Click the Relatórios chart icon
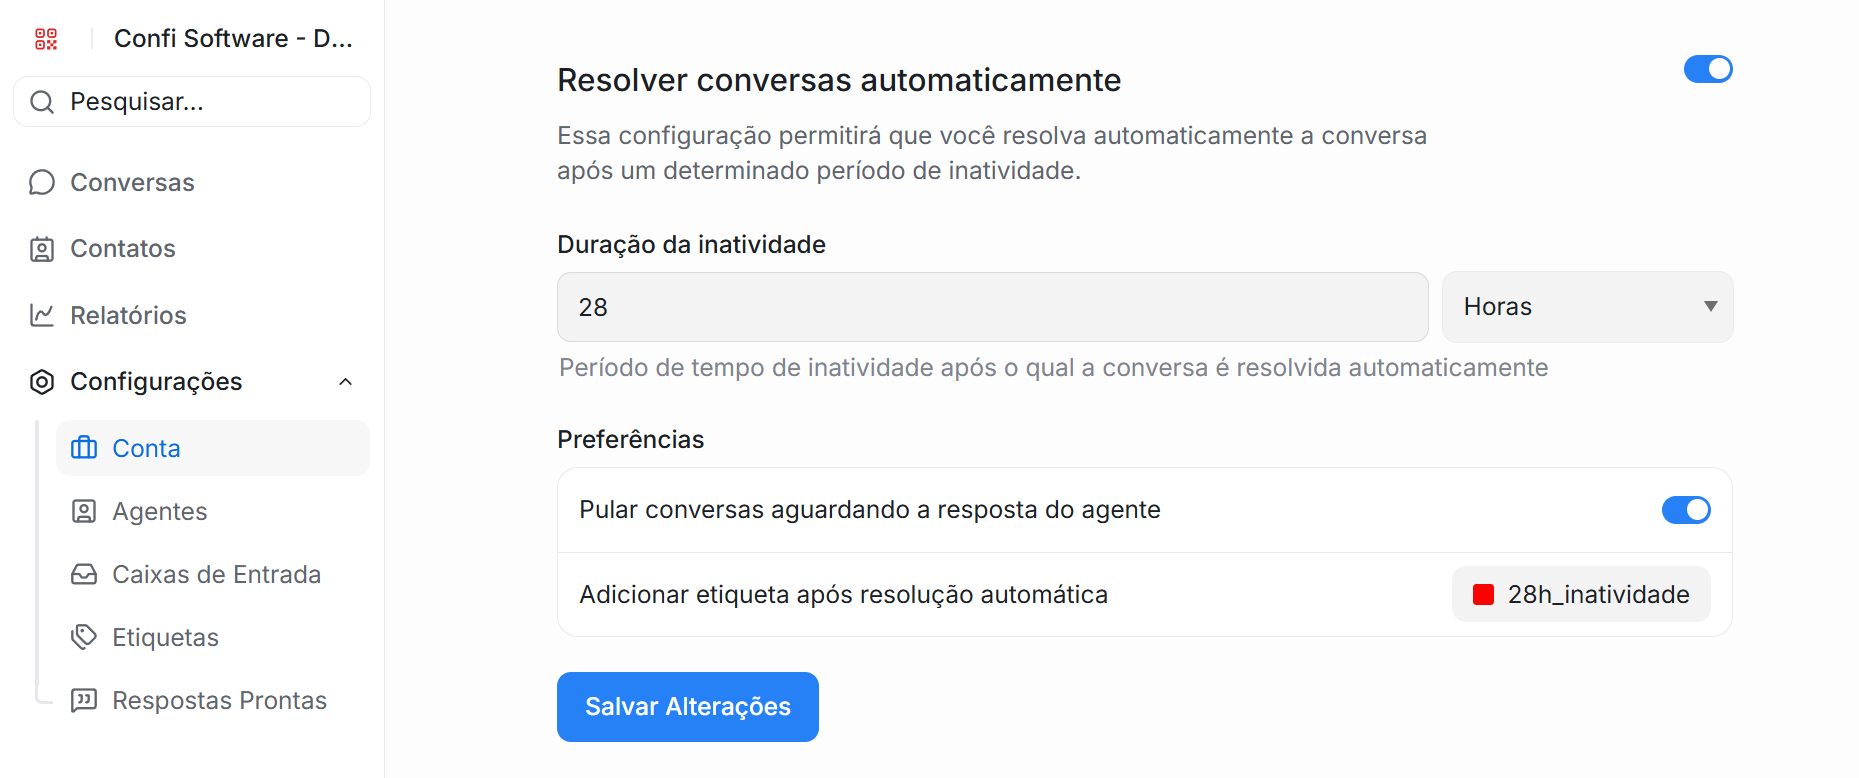Screen dimensions: 1859x778 pyautogui.click(x=42, y=315)
